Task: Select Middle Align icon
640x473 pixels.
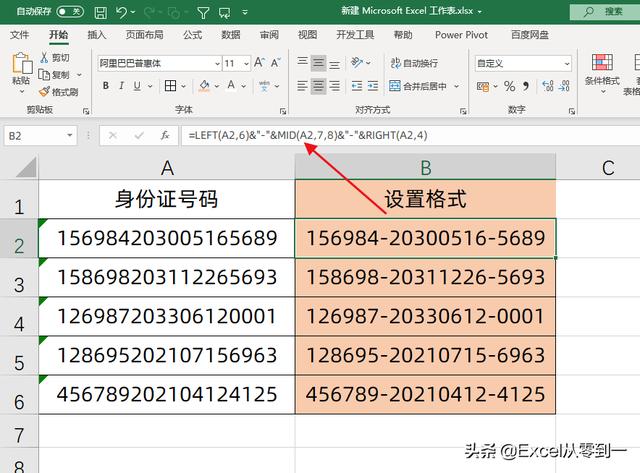Action: click(318, 63)
